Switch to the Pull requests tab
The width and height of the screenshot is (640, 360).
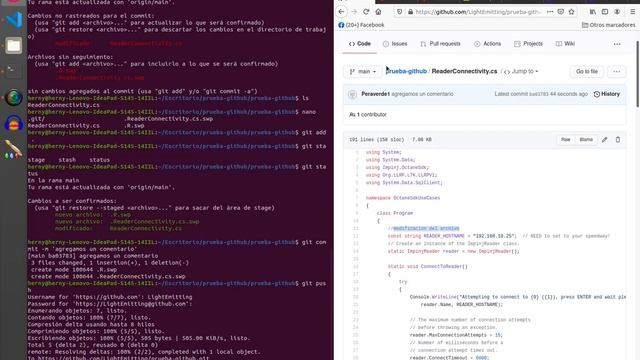pos(440,44)
